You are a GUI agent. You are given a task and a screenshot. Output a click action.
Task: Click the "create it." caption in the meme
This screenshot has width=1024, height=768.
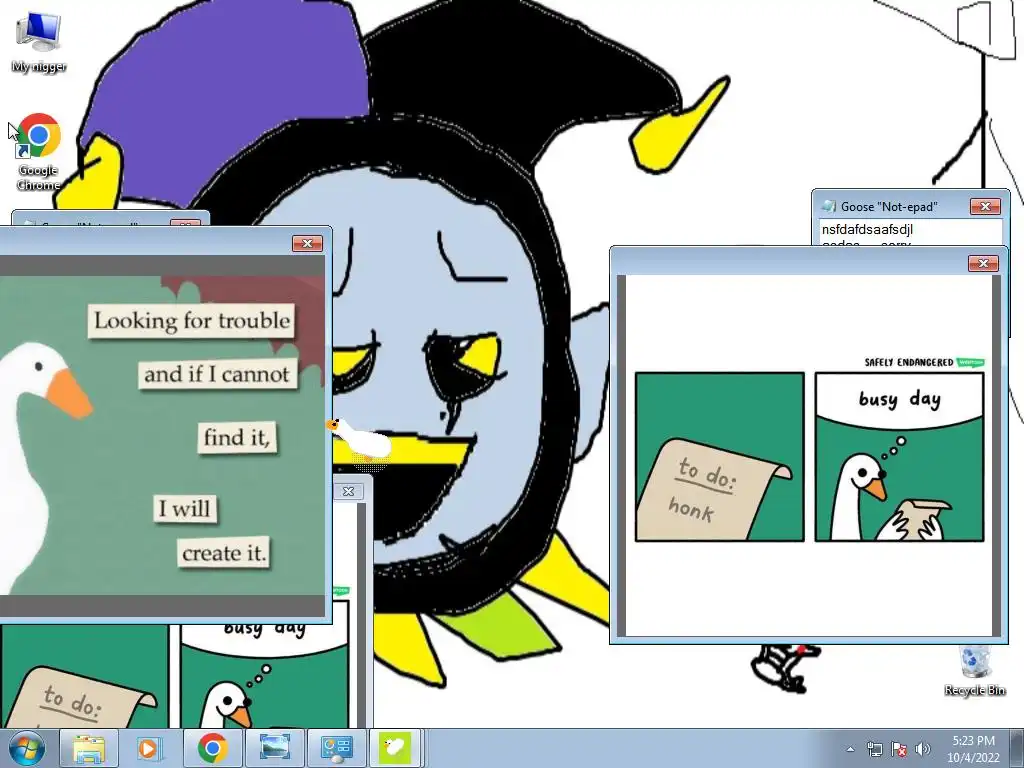click(223, 553)
